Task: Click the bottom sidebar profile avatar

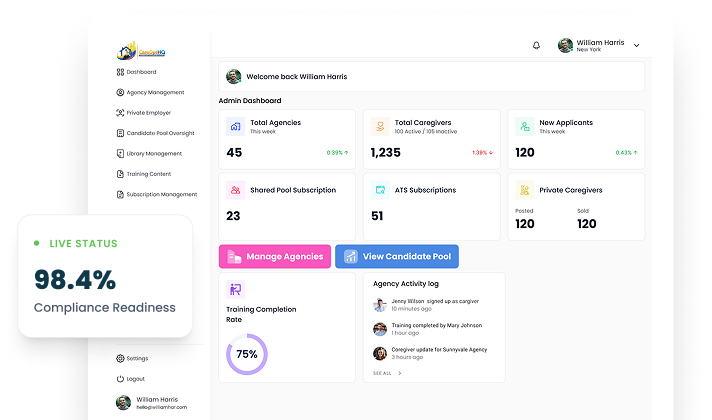Action: (x=124, y=403)
